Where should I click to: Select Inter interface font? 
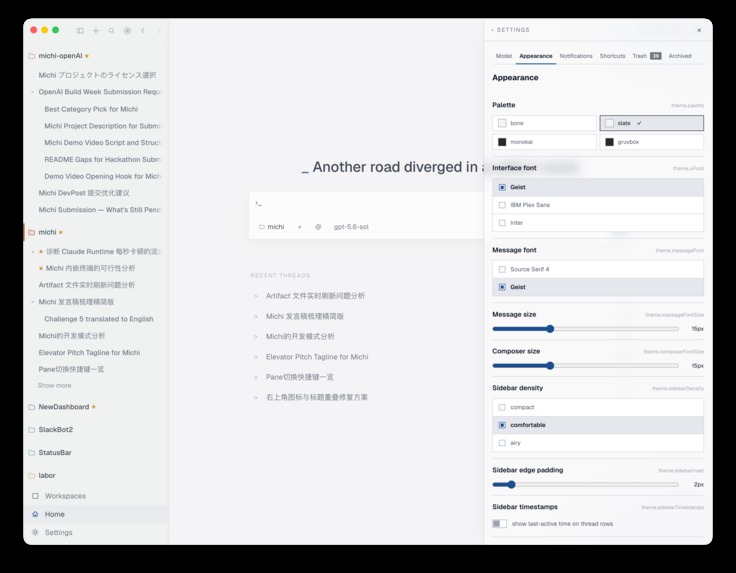pyautogui.click(x=598, y=223)
